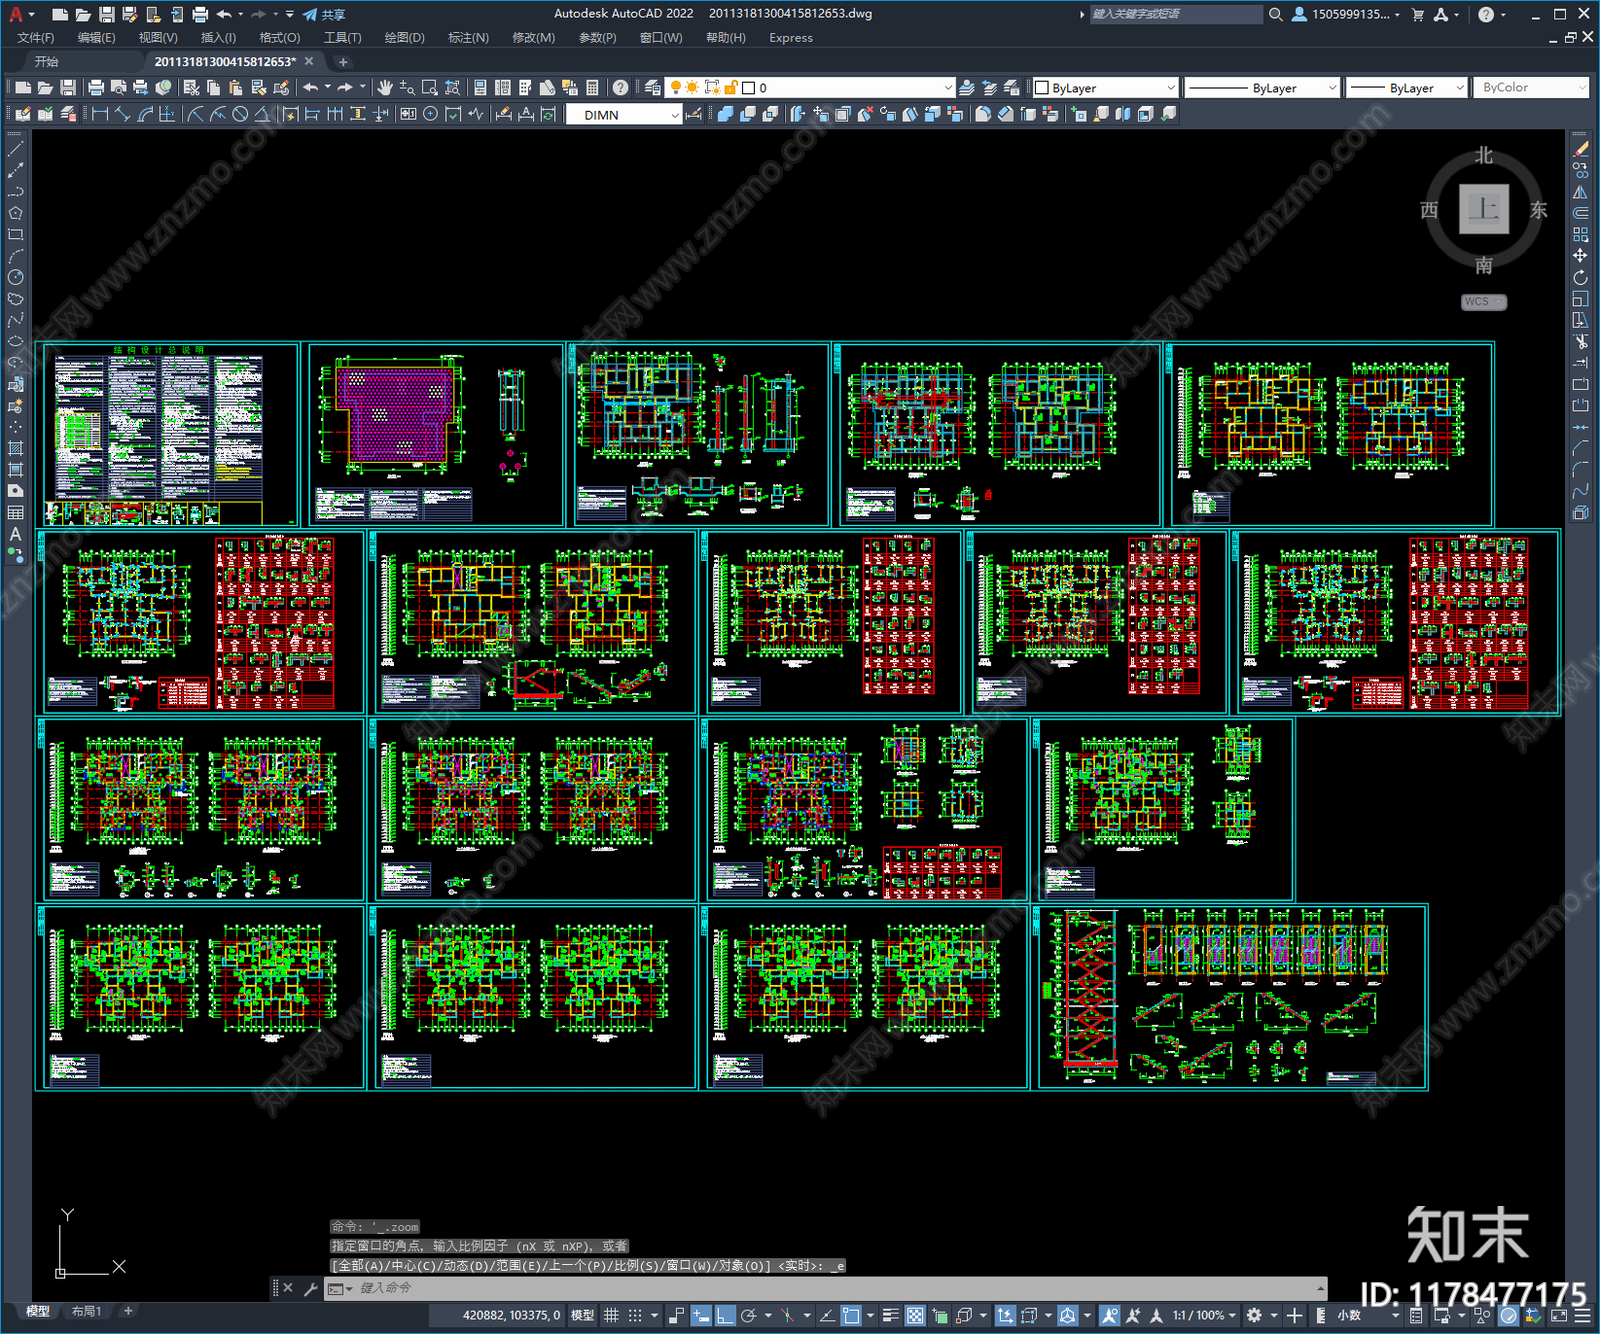1600x1334 pixels.
Task: Select the Diameter dimension tool
Action: pos(240,114)
